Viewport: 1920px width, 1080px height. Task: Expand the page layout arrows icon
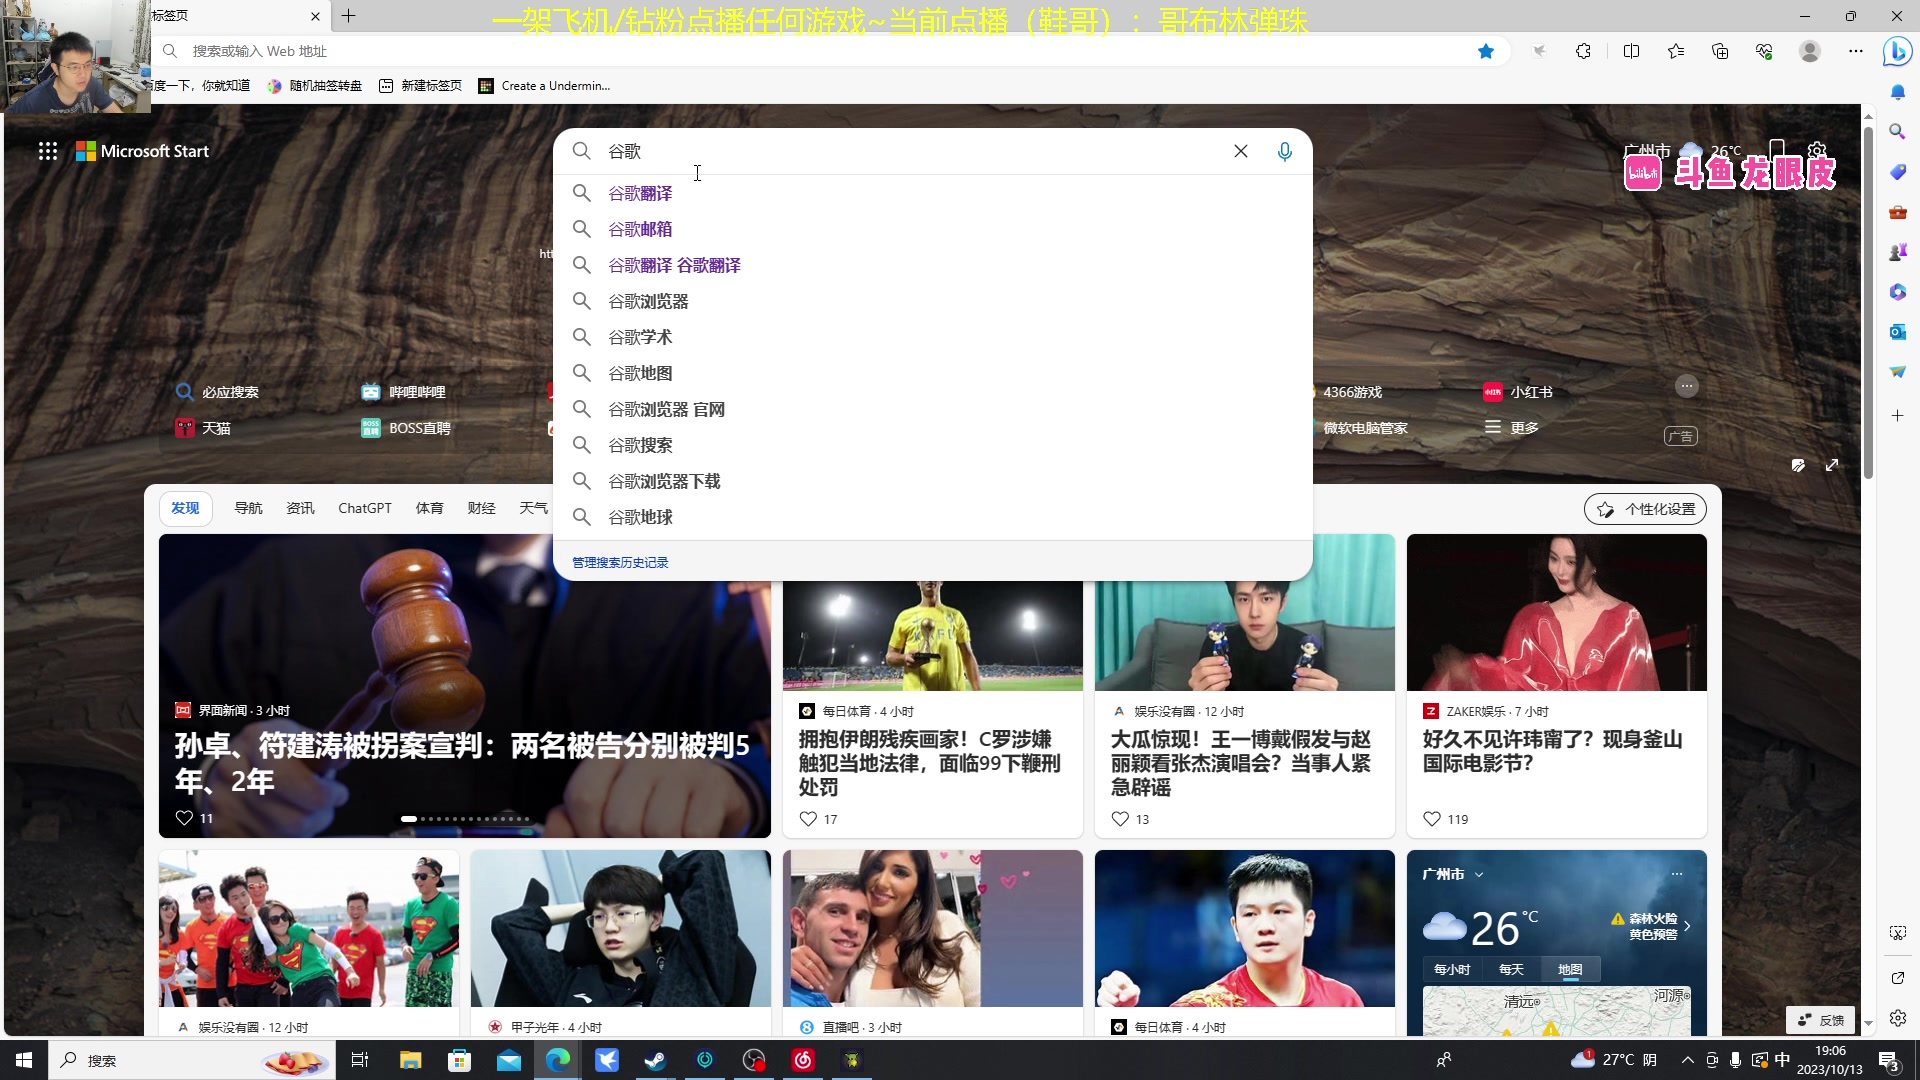pyautogui.click(x=1832, y=465)
